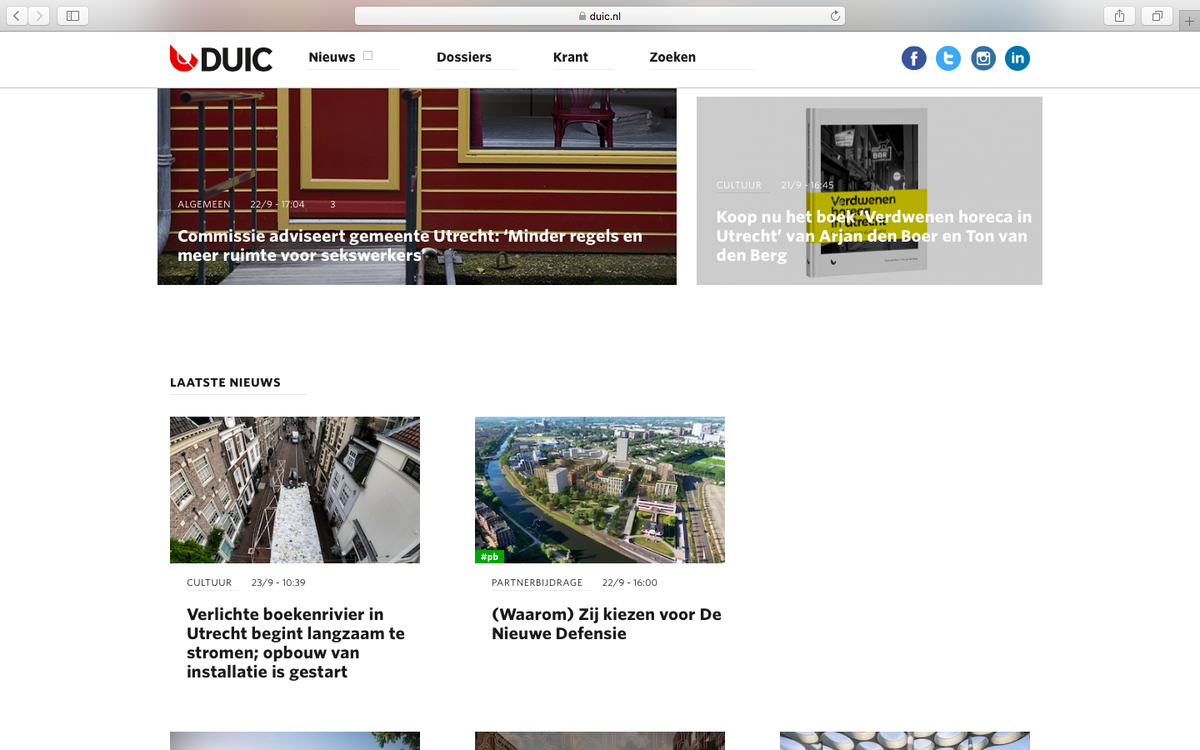Screen dimensions: 1200x750
Task: Expand the small square beside Nieuws
Action: tap(368, 56)
